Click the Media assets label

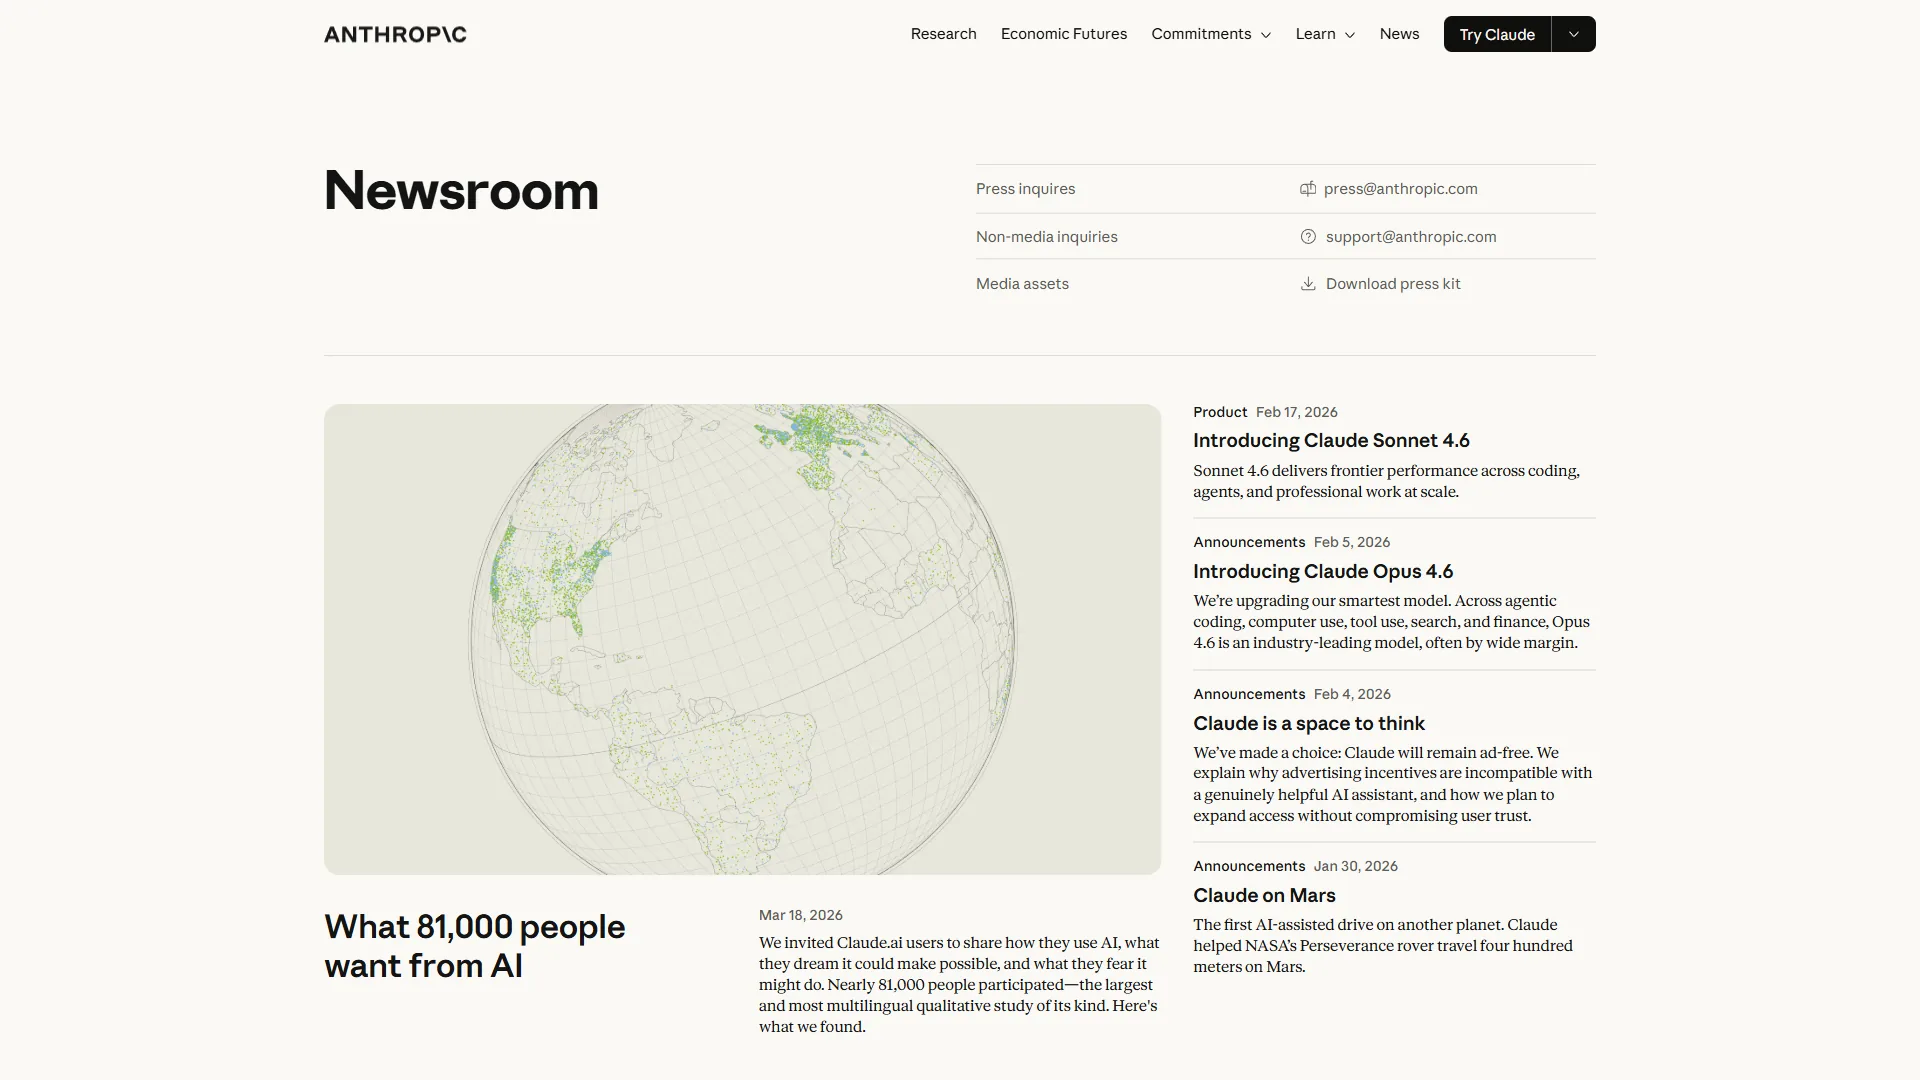tap(1022, 284)
